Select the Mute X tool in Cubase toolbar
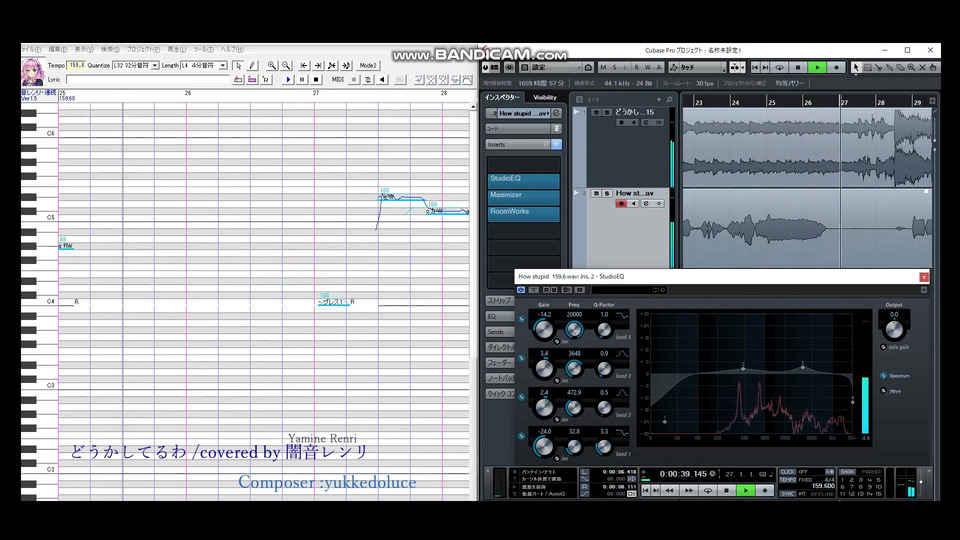The height and width of the screenshot is (540, 960). coord(922,67)
